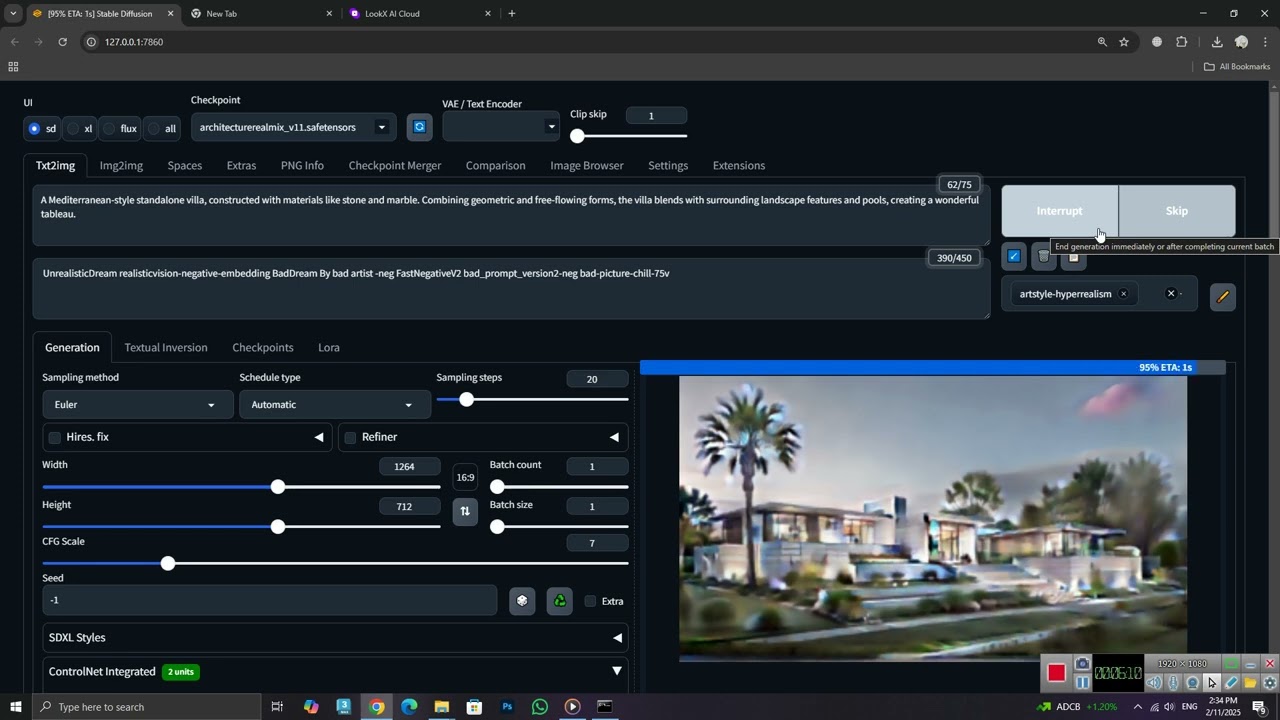Open the recorder output folder icon
The width and height of the screenshot is (1280, 720).
1250,683
